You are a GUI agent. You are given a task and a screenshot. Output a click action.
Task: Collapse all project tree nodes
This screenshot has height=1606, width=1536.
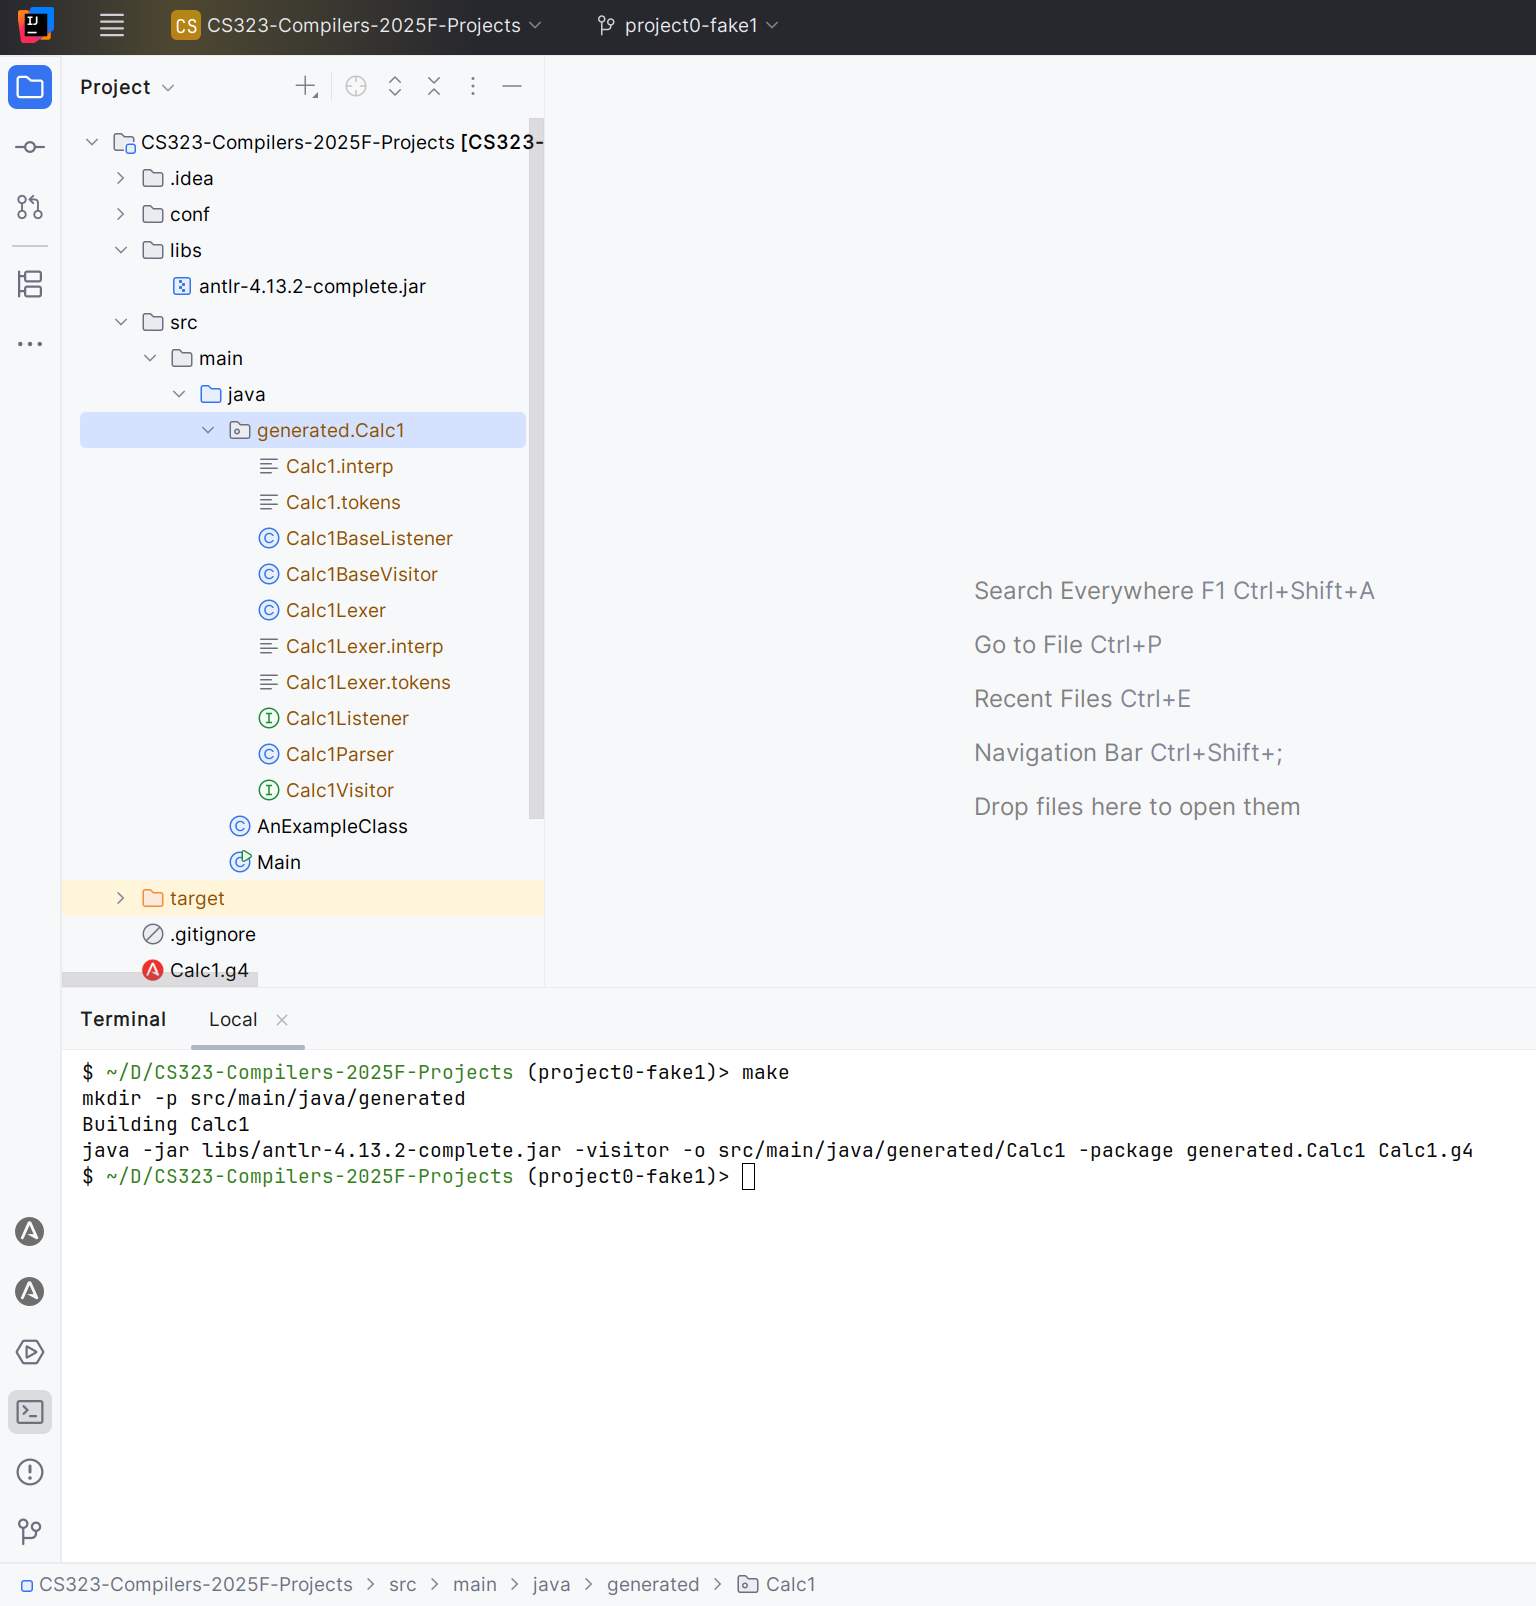pyautogui.click(x=434, y=87)
